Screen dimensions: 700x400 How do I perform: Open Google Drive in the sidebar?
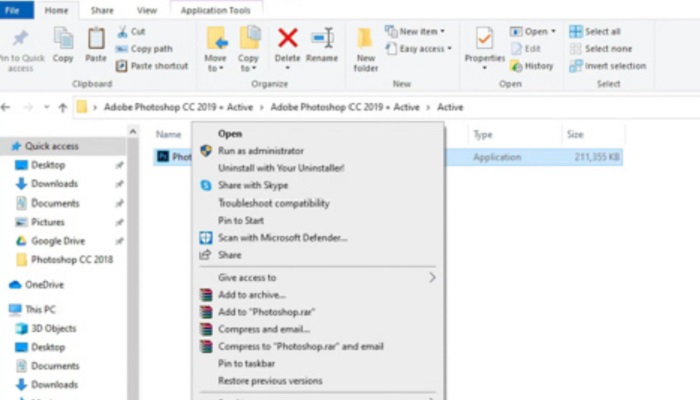pyautogui.click(x=58, y=241)
